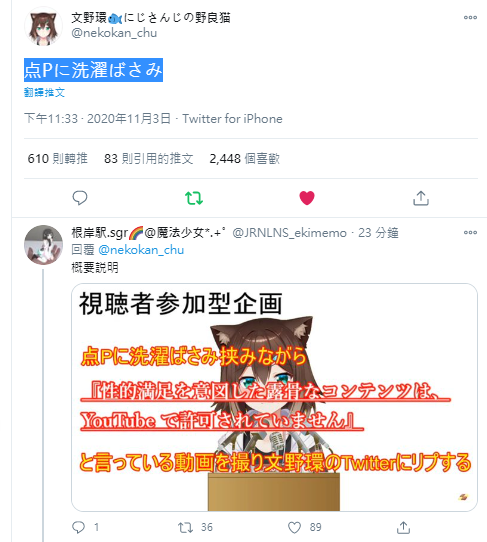Open share options for the main tweet

tap(421, 198)
